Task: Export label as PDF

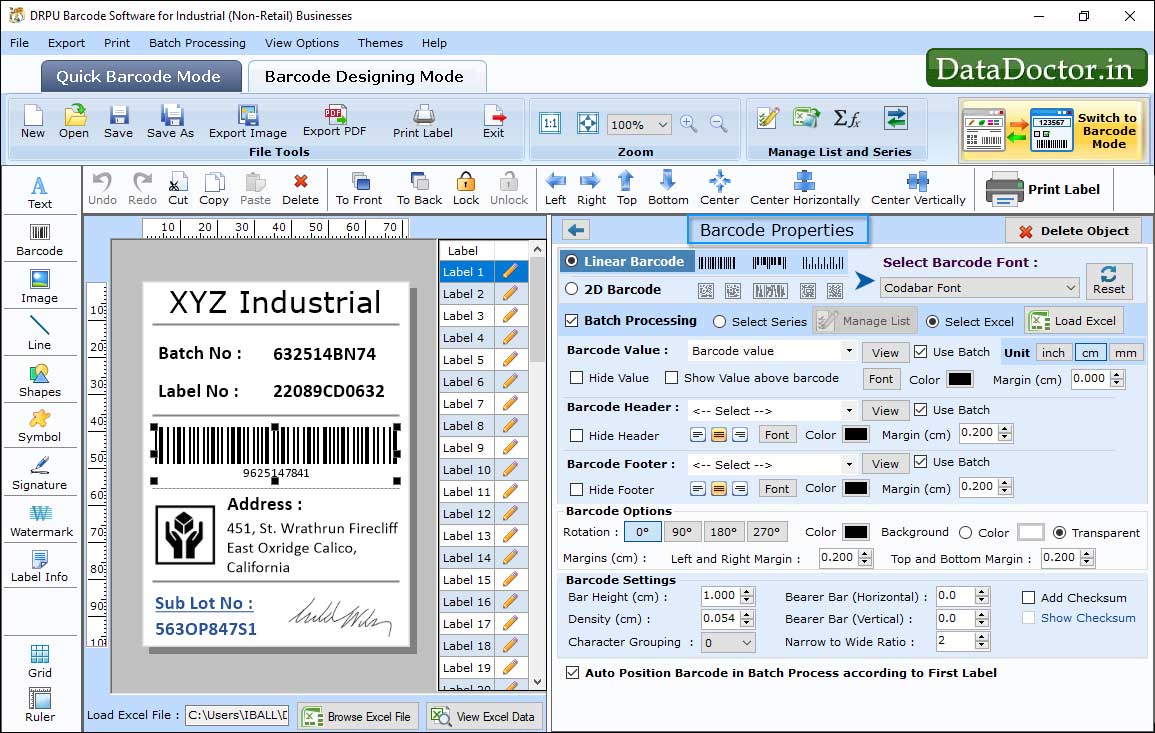Action: (334, 122)
